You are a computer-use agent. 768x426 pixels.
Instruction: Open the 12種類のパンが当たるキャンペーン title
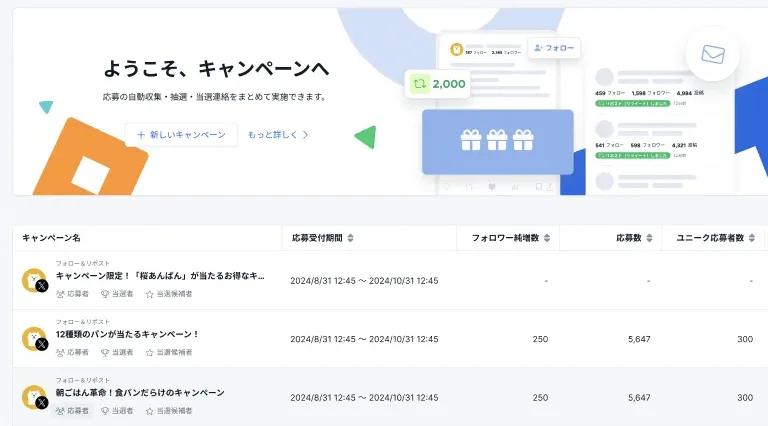click(x=128, y=334)
